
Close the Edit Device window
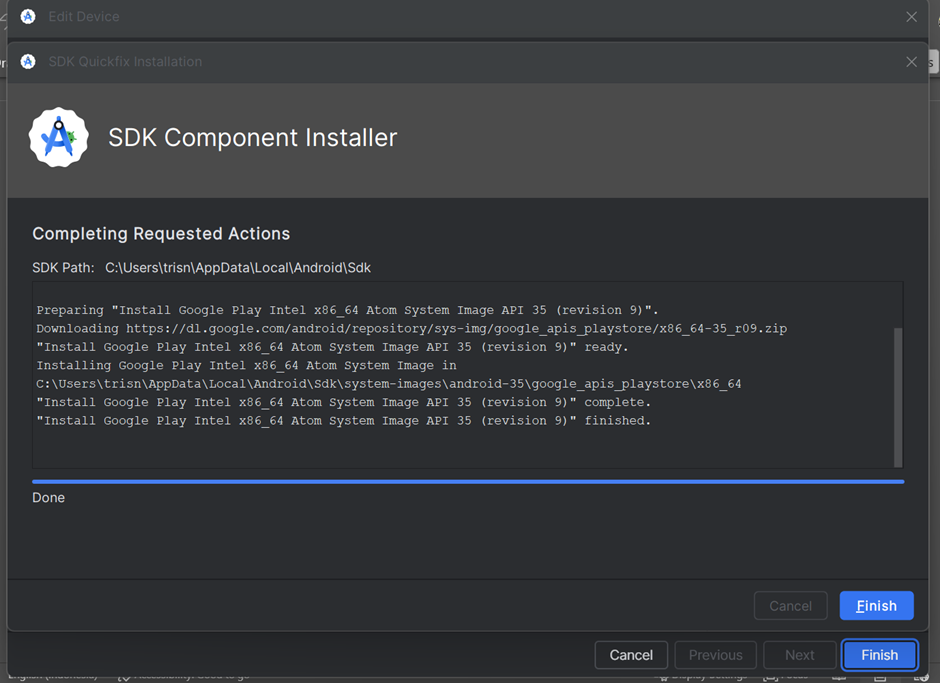911,17
